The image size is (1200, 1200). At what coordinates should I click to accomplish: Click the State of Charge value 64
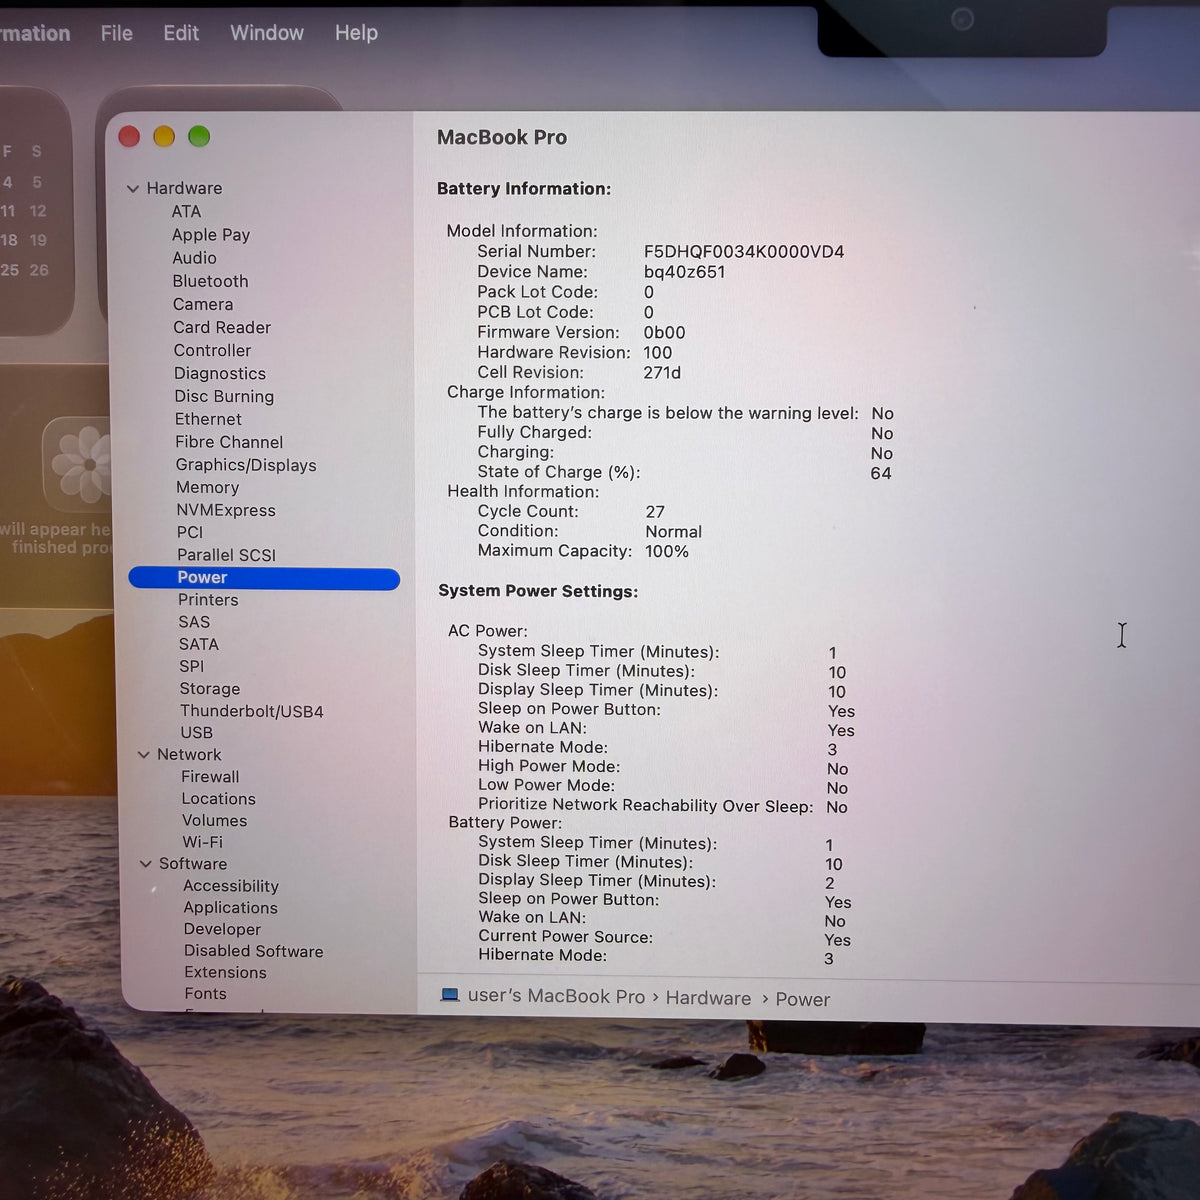pyautogui.click(x=881, y=474)
